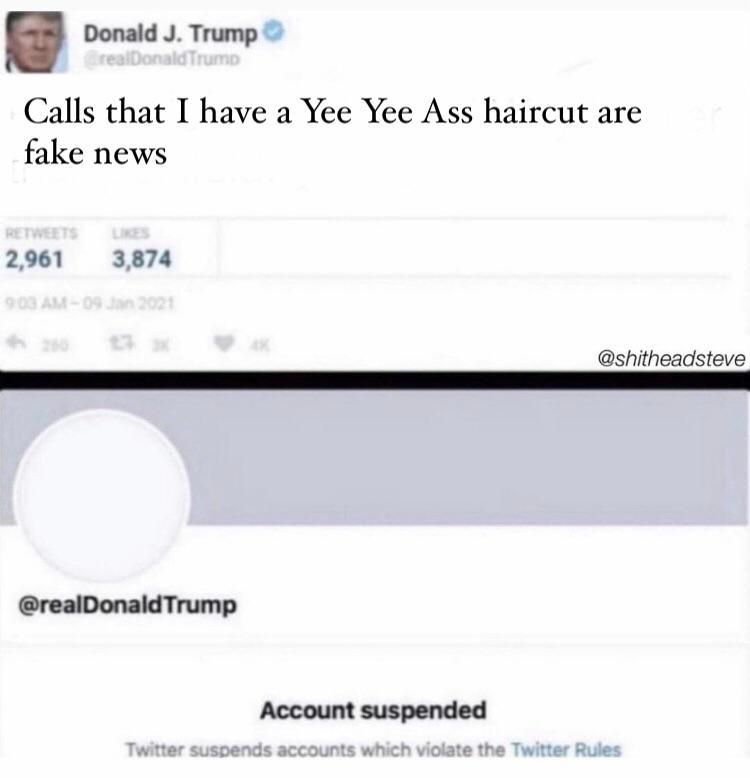750x778 pixels.
Task: Click the blue verified badge next to Trump
Action: [274, 31]
